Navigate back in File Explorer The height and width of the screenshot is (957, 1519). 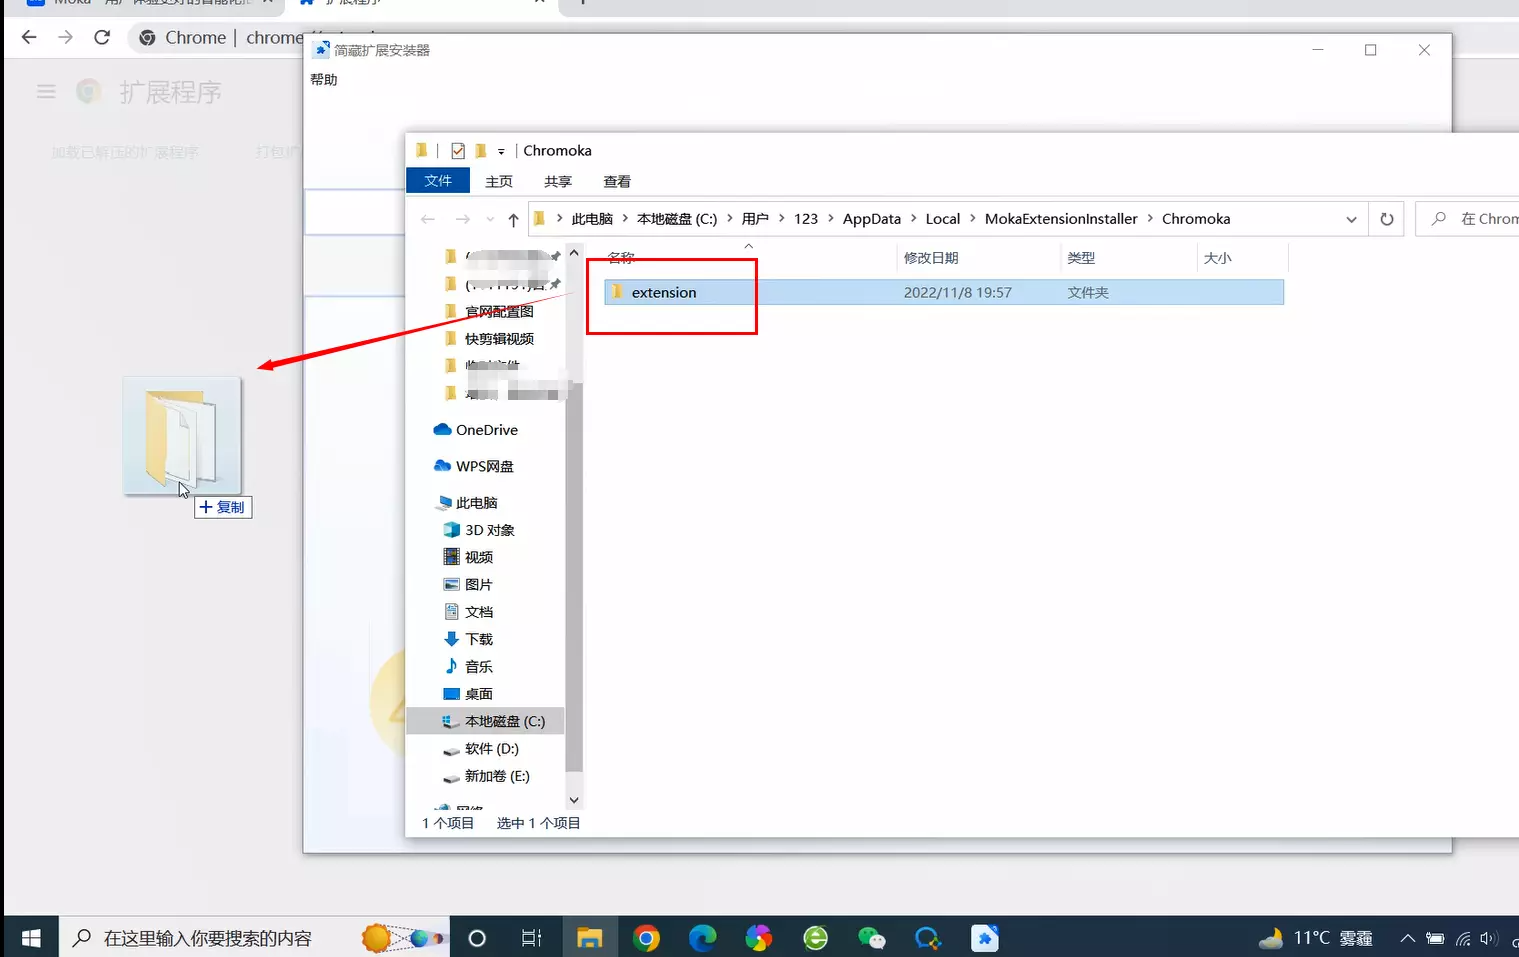pos(428,219)
